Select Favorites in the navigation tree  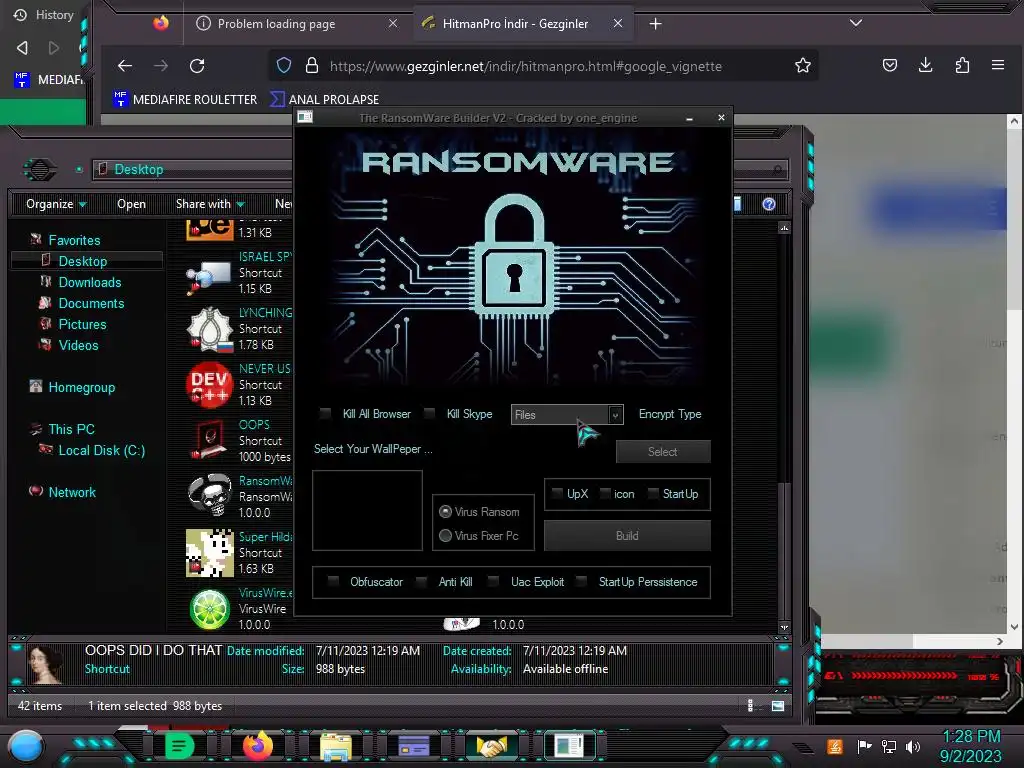point(74,240)
